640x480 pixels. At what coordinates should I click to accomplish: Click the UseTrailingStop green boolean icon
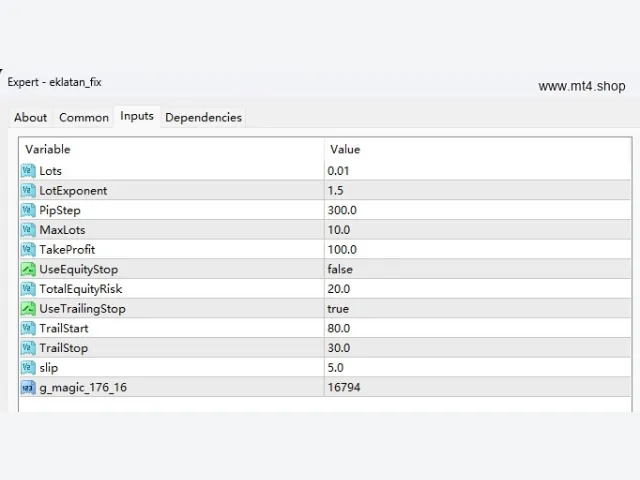(x=28, y=309)
